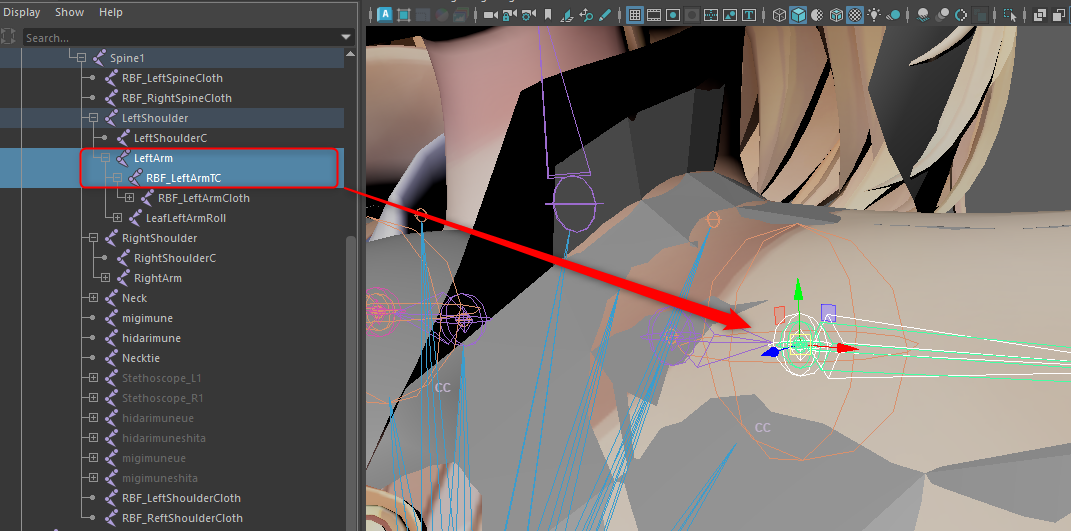The width and height of the screenshot is (1071, 531).
Task: Expand the Neck node
Action: (94, 298)
